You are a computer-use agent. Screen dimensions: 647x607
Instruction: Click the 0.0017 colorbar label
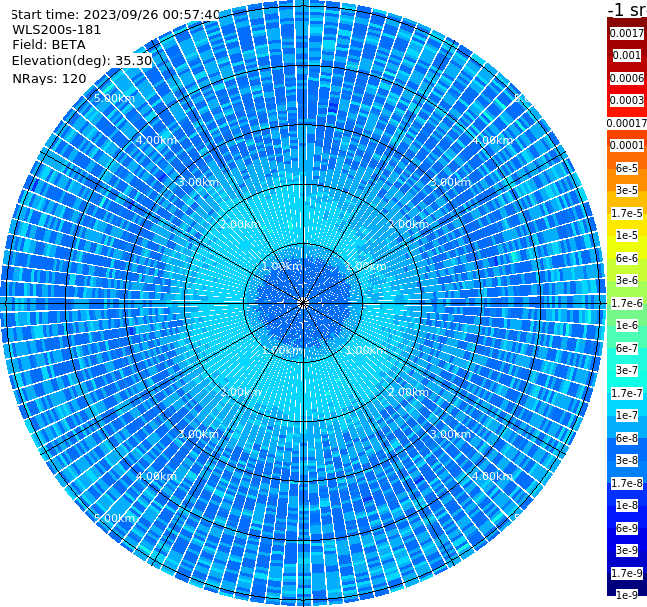point(627,33)
